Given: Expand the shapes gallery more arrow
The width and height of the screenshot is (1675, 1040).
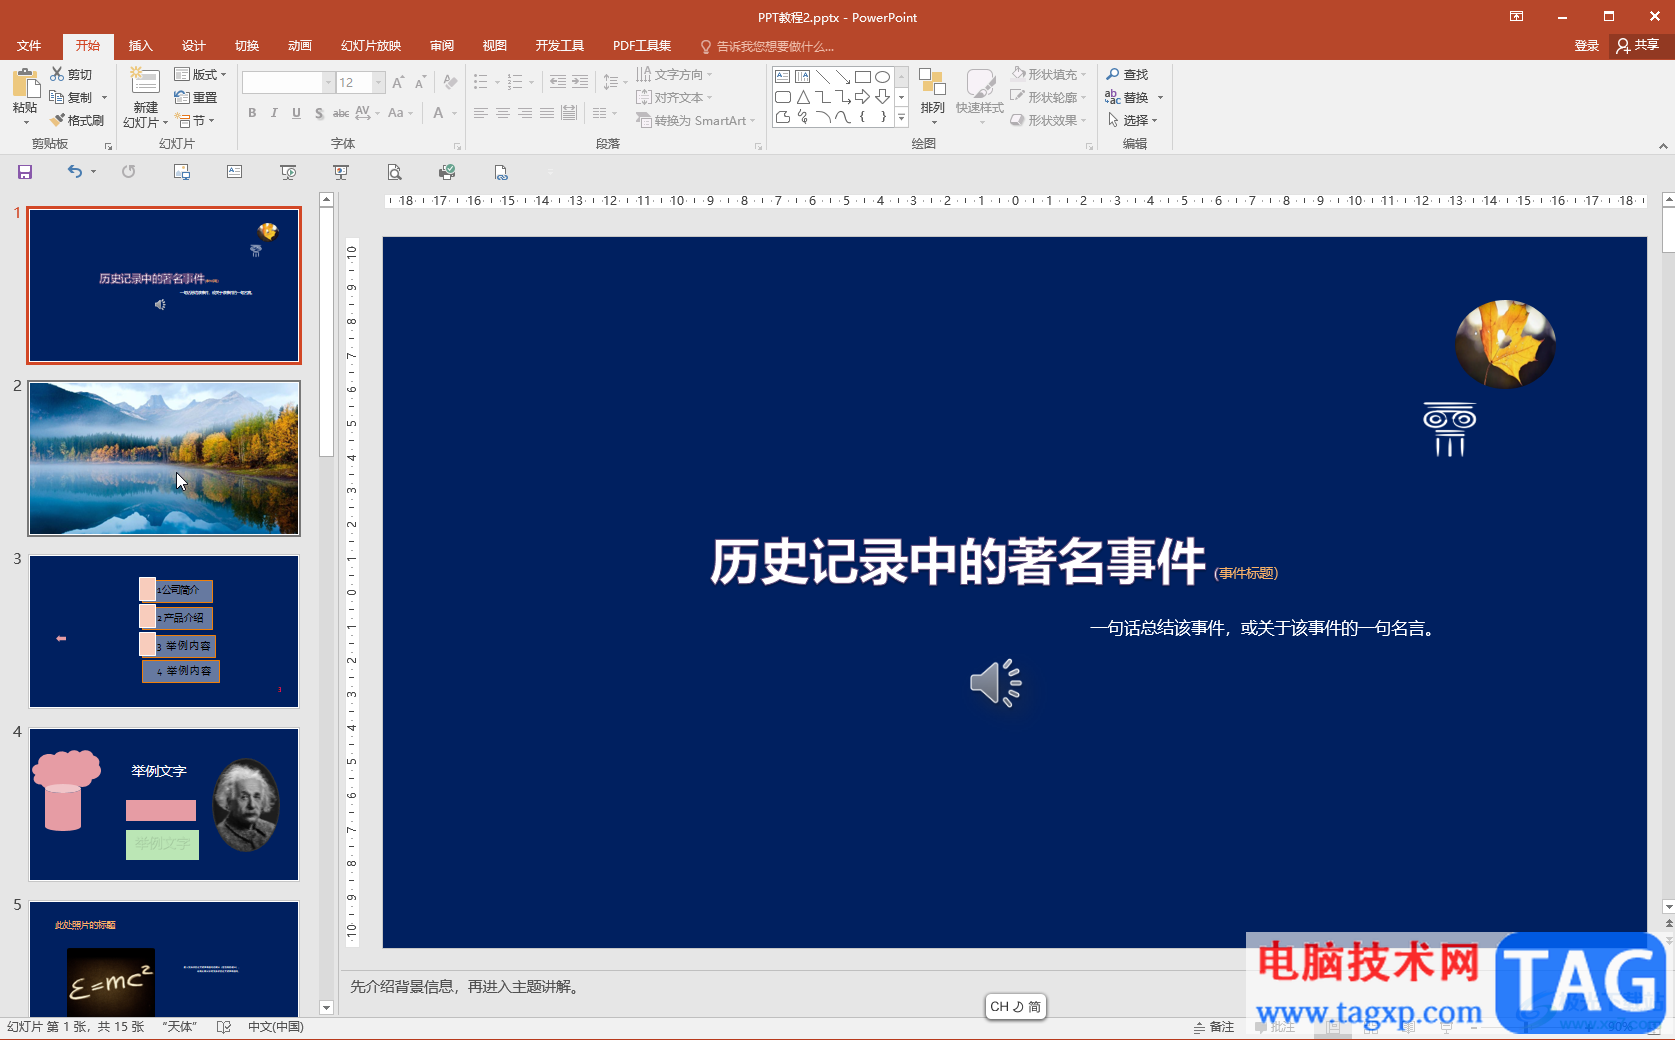Looking at the screenshot, I should (901, 118).
